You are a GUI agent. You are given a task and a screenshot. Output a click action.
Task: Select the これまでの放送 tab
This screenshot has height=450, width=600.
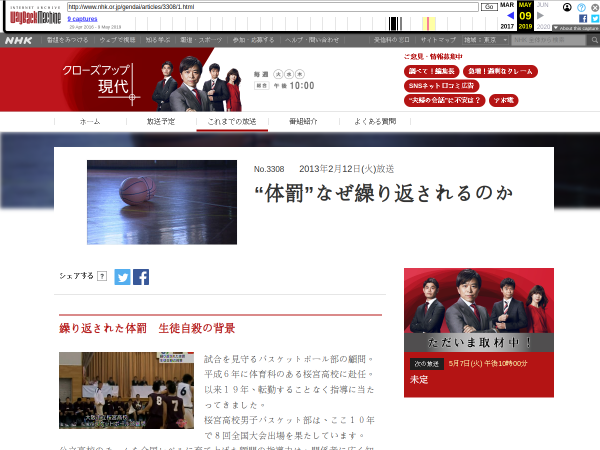click(x=232, y=122)
